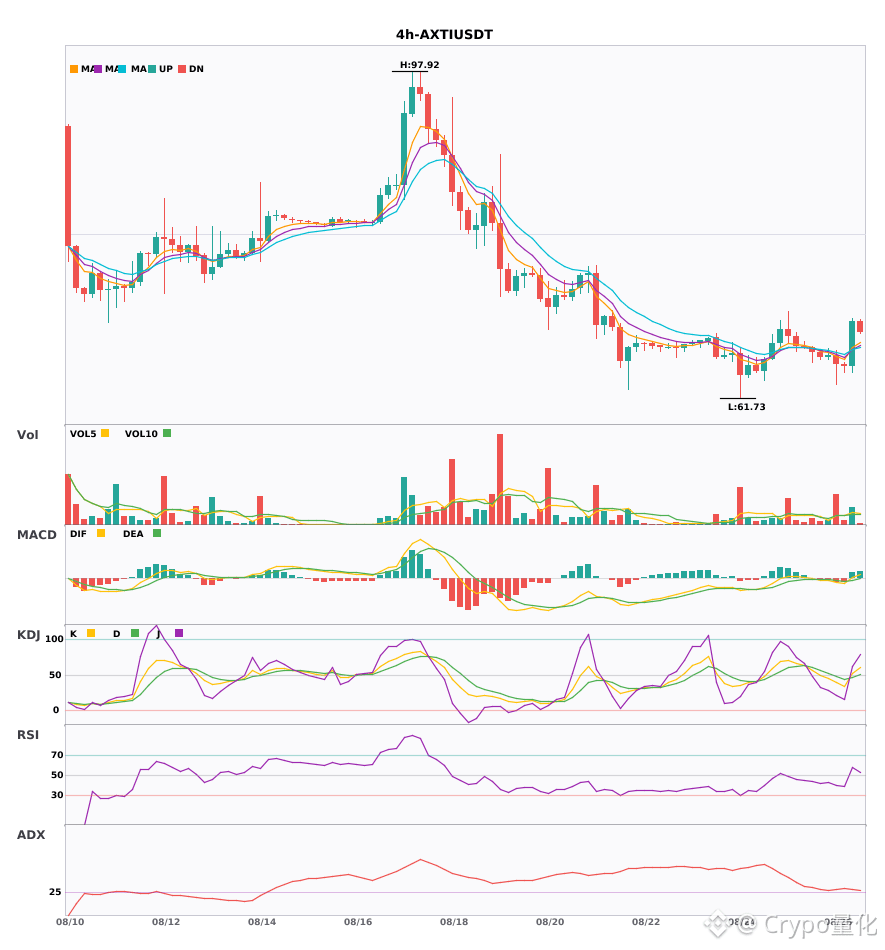Click the MACD panel label
The width and height of the screenshot is (885, 950).
(36, 535)
